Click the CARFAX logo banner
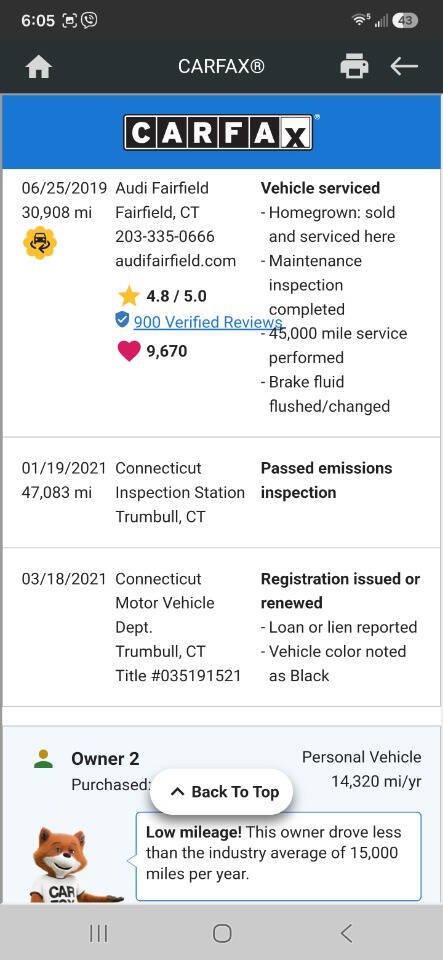This screenshot has height=960, width=443. pyautogui.click(x=221, y=132)
